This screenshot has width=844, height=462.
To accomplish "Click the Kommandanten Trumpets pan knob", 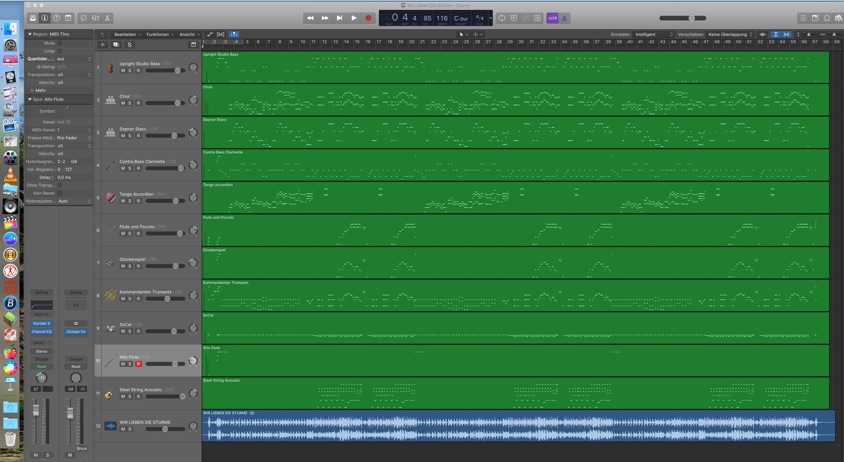I will tap(193, 296).
